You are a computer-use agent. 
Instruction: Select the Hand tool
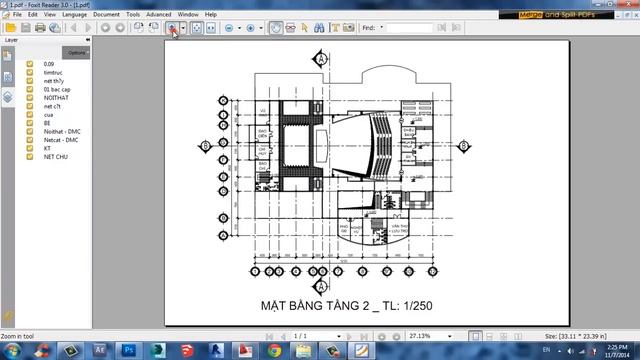click(x=276, y=28)
